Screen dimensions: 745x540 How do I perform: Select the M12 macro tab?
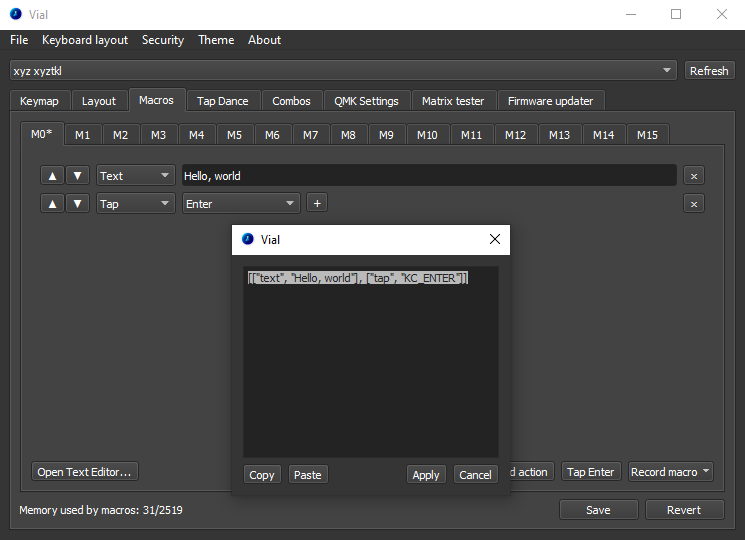click(516, 135)
